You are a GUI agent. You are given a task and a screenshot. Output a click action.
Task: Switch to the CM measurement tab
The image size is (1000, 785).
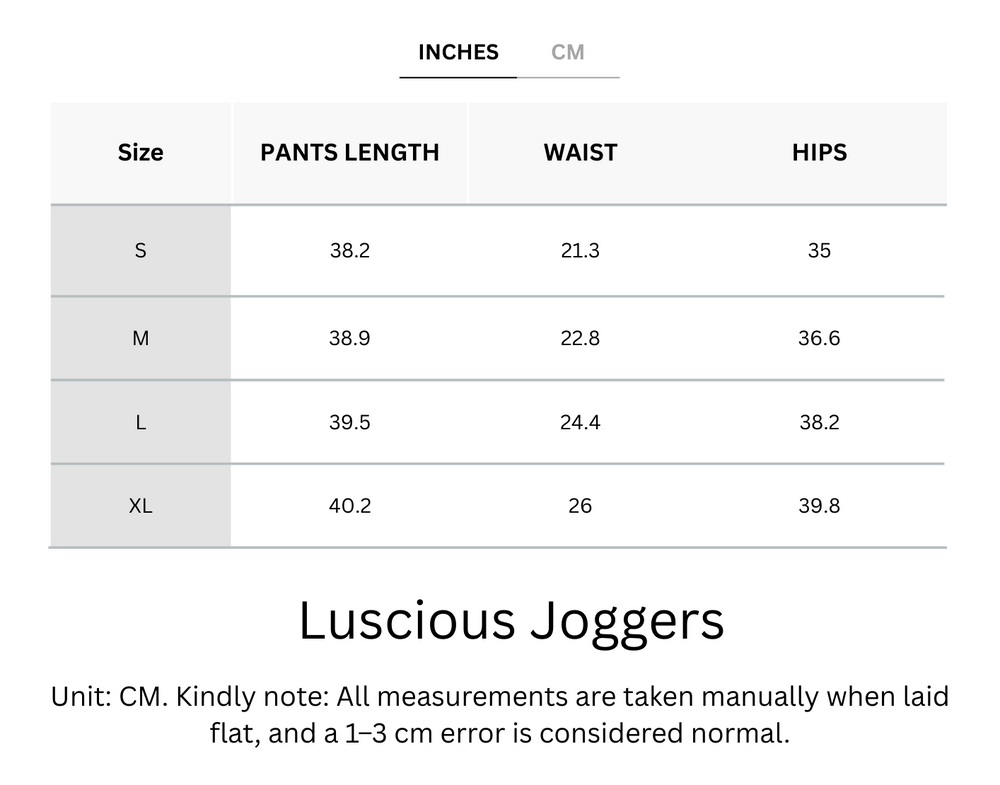[568, 52]
